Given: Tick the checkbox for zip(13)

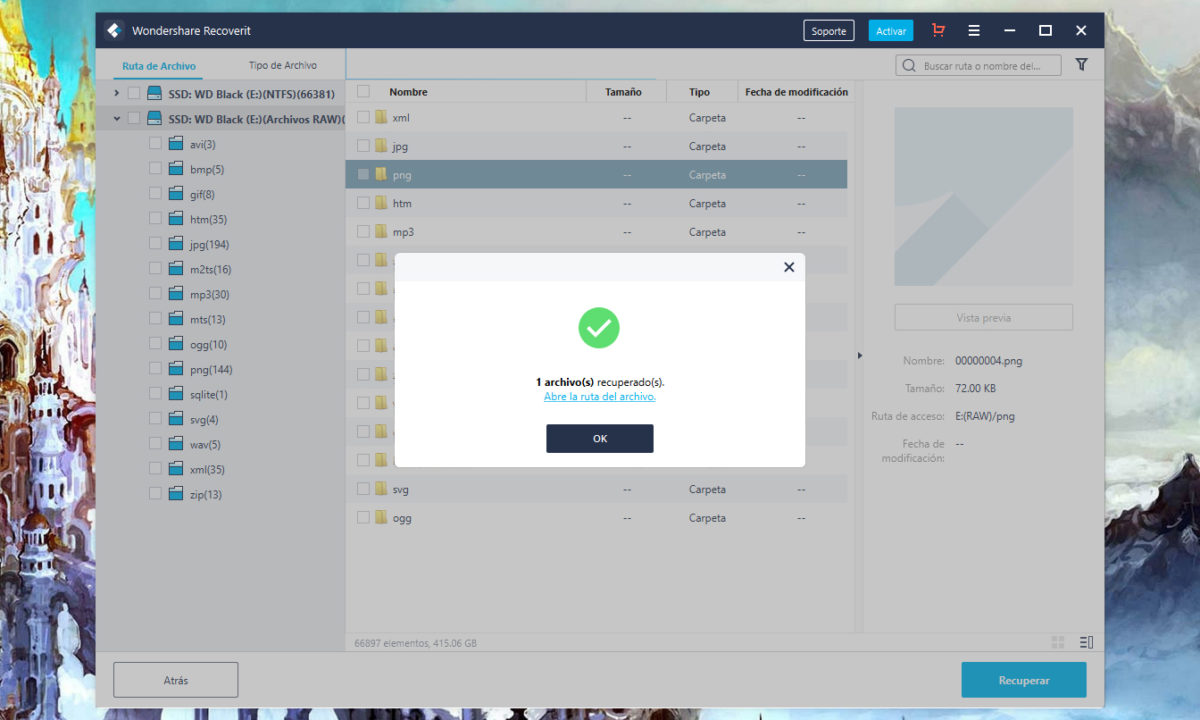Looking at the screenshot, I should pyautogui.click(x=155, y=493).
